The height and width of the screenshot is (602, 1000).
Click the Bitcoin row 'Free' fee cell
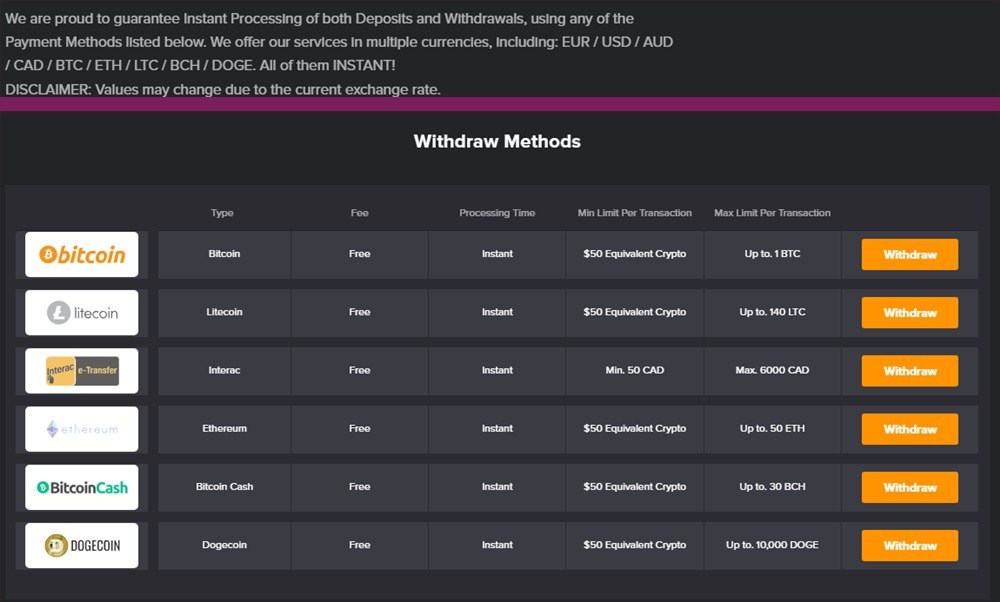360,254
